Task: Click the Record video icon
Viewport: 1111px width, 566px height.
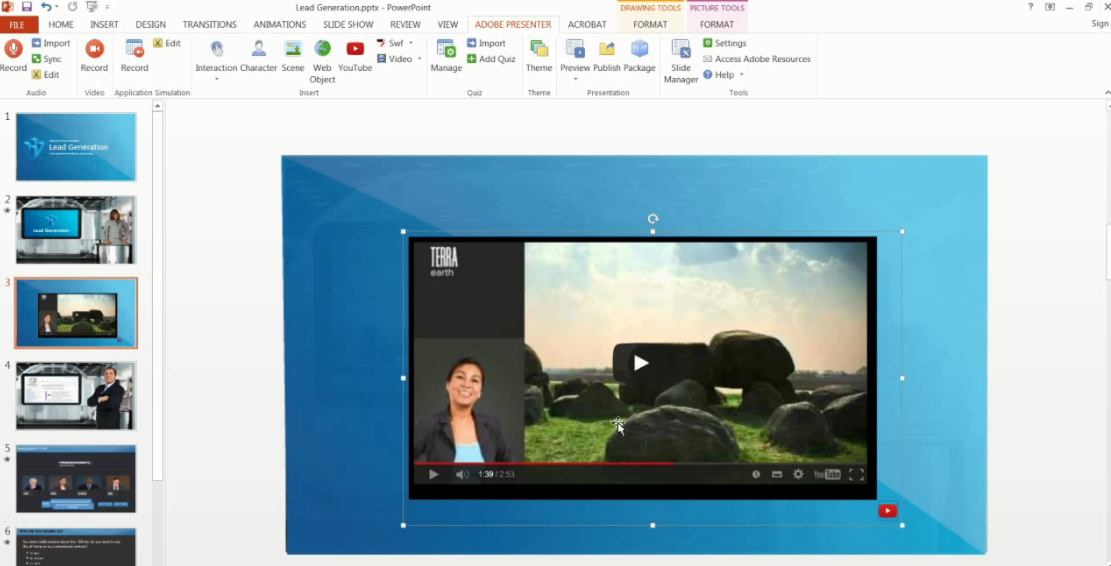Action: [x=94, y=49]
